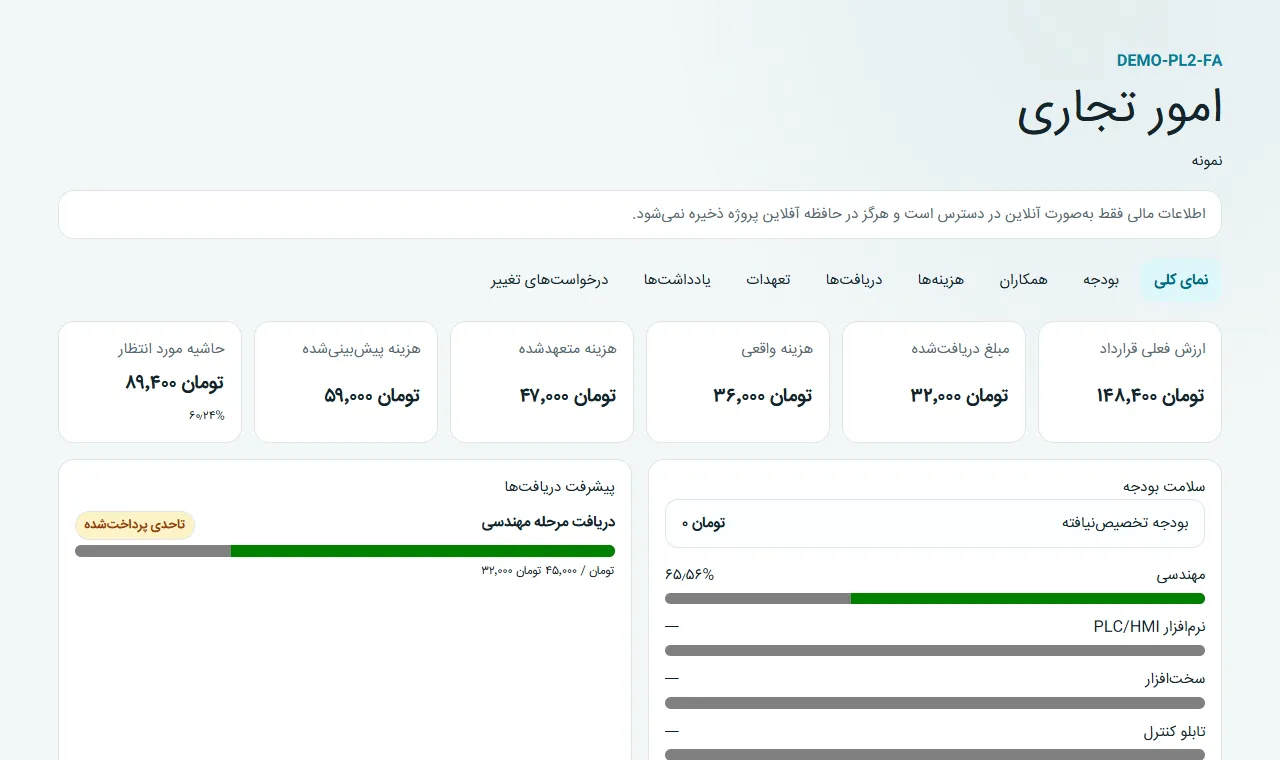
Task: Click the حاشیه مورد انتظار card label
Action: pos(171,349)
